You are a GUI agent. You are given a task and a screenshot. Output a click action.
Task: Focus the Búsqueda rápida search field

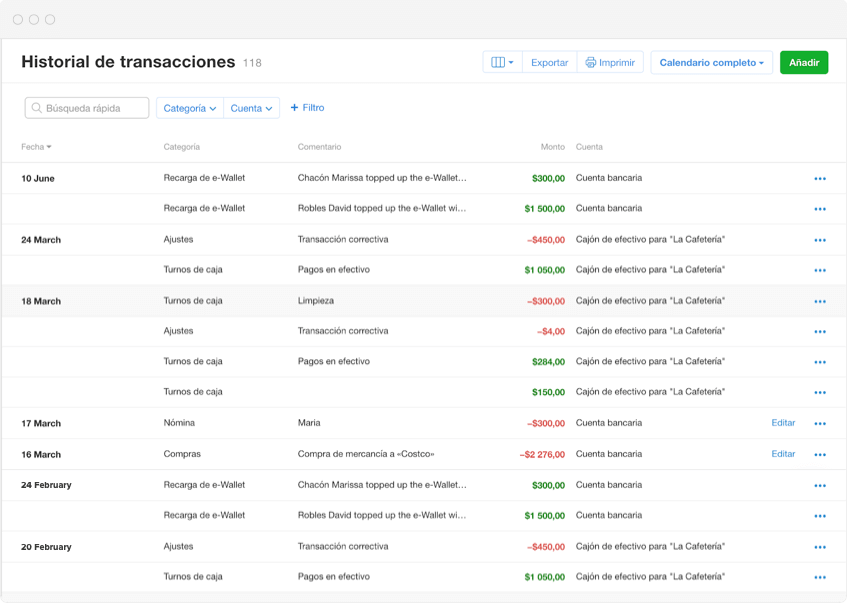(x=87, y=108)
